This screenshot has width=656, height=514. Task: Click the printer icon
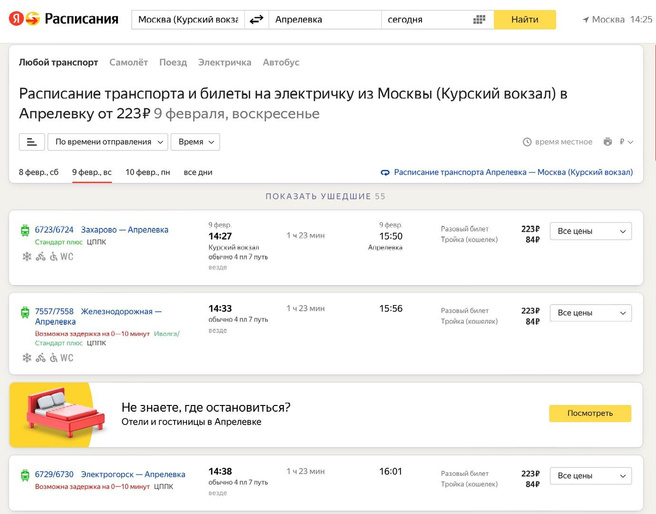tap(607, 142)
